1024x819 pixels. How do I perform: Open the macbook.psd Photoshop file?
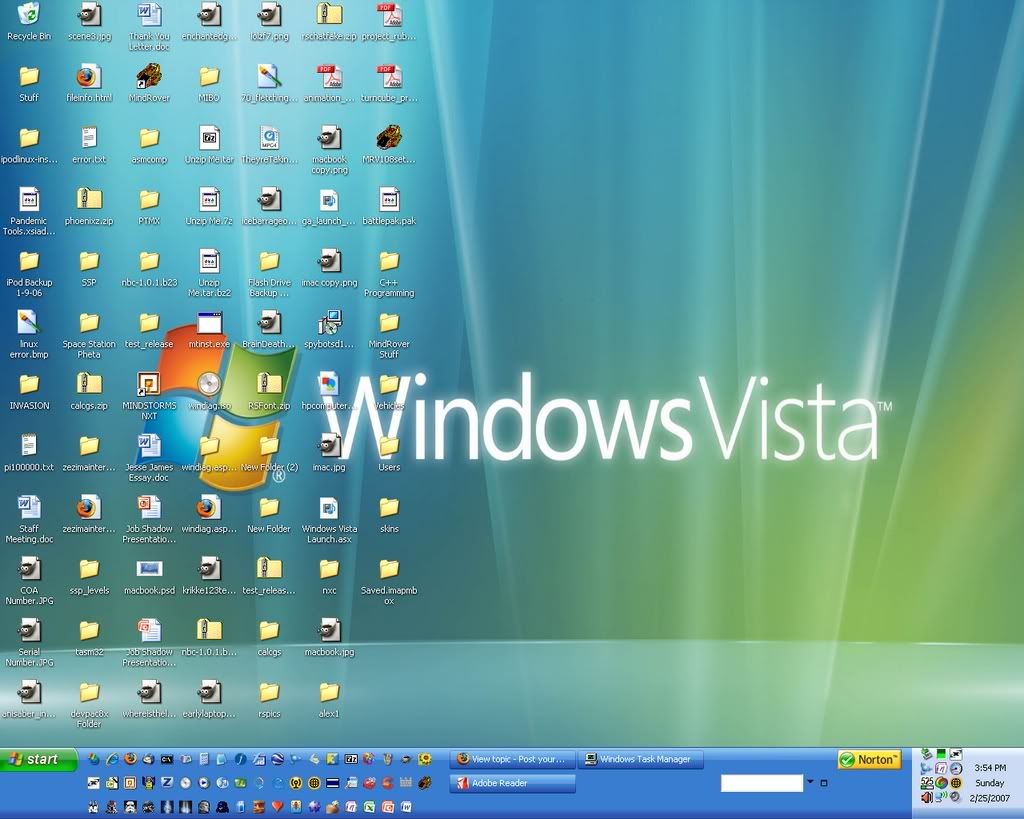[x=149, y=575]
